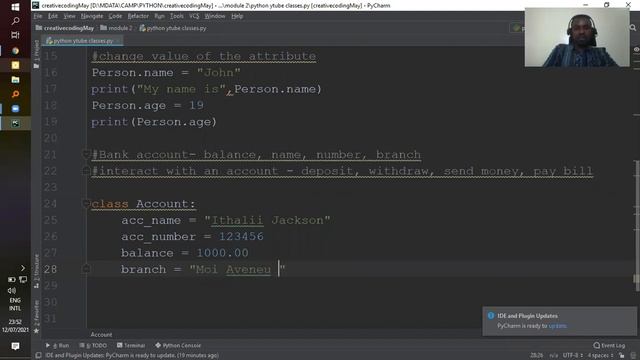Click info icon in IDE and Plugin Updates popup
The height and width of the screenshot is (360, 640).
[491, 316]
